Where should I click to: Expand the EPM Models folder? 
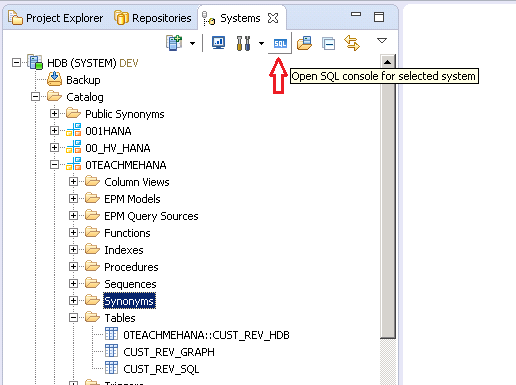(73, 198)
